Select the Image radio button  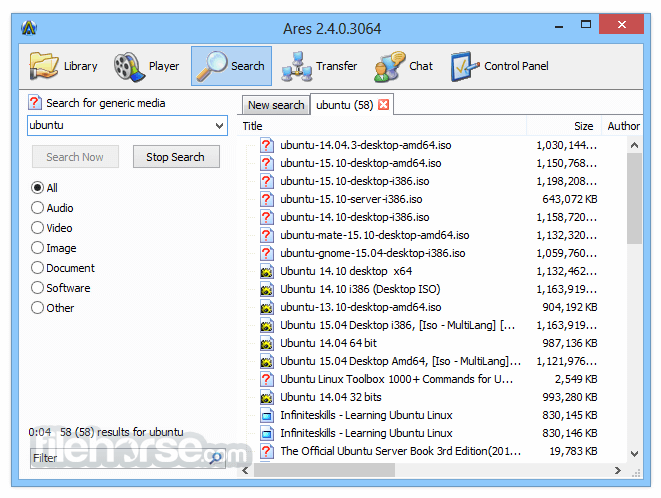point(38,248)
